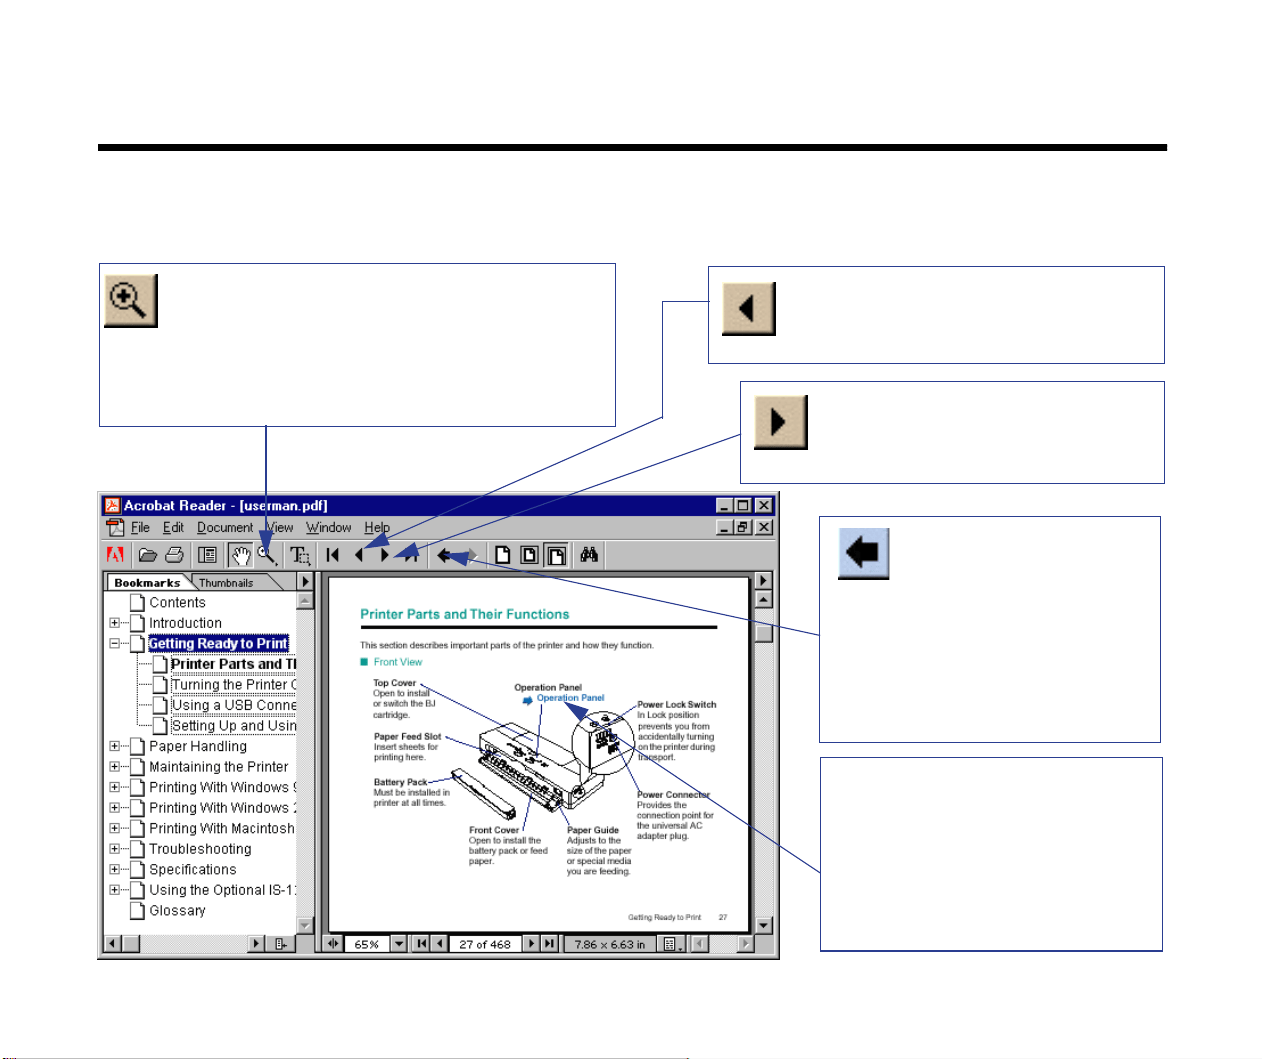Click the status bar First Page button

[422, 943]
